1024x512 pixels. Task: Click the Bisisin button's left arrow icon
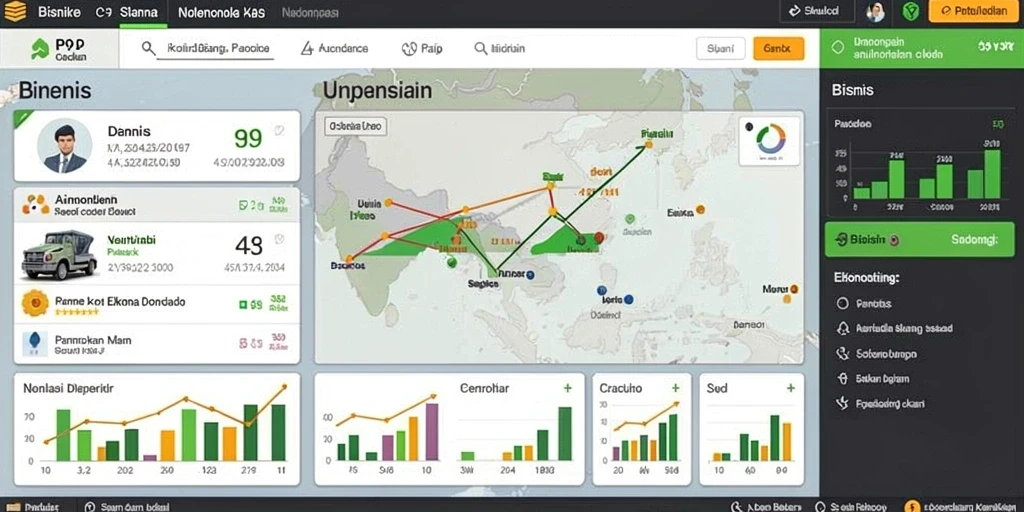tap(842, 240)
